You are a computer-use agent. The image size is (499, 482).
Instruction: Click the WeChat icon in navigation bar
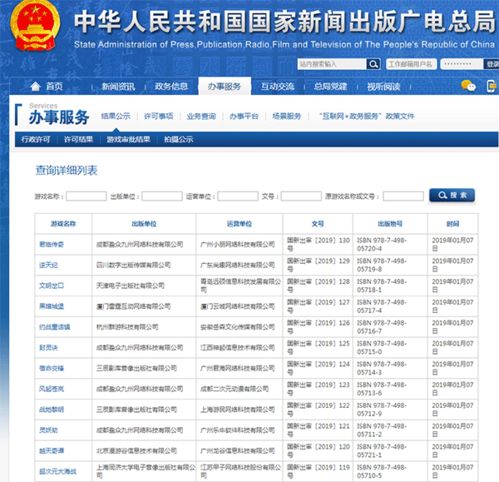click(468, 86)
